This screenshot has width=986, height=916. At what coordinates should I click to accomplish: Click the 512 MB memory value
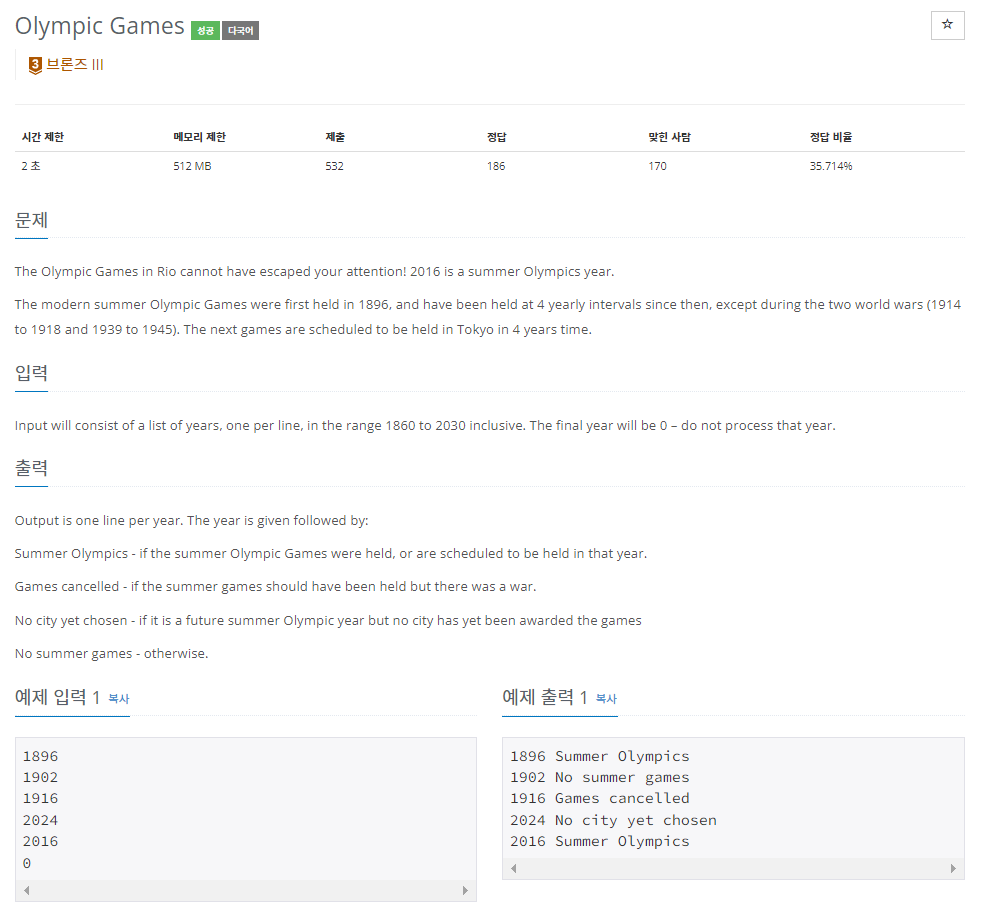[192, 166]
